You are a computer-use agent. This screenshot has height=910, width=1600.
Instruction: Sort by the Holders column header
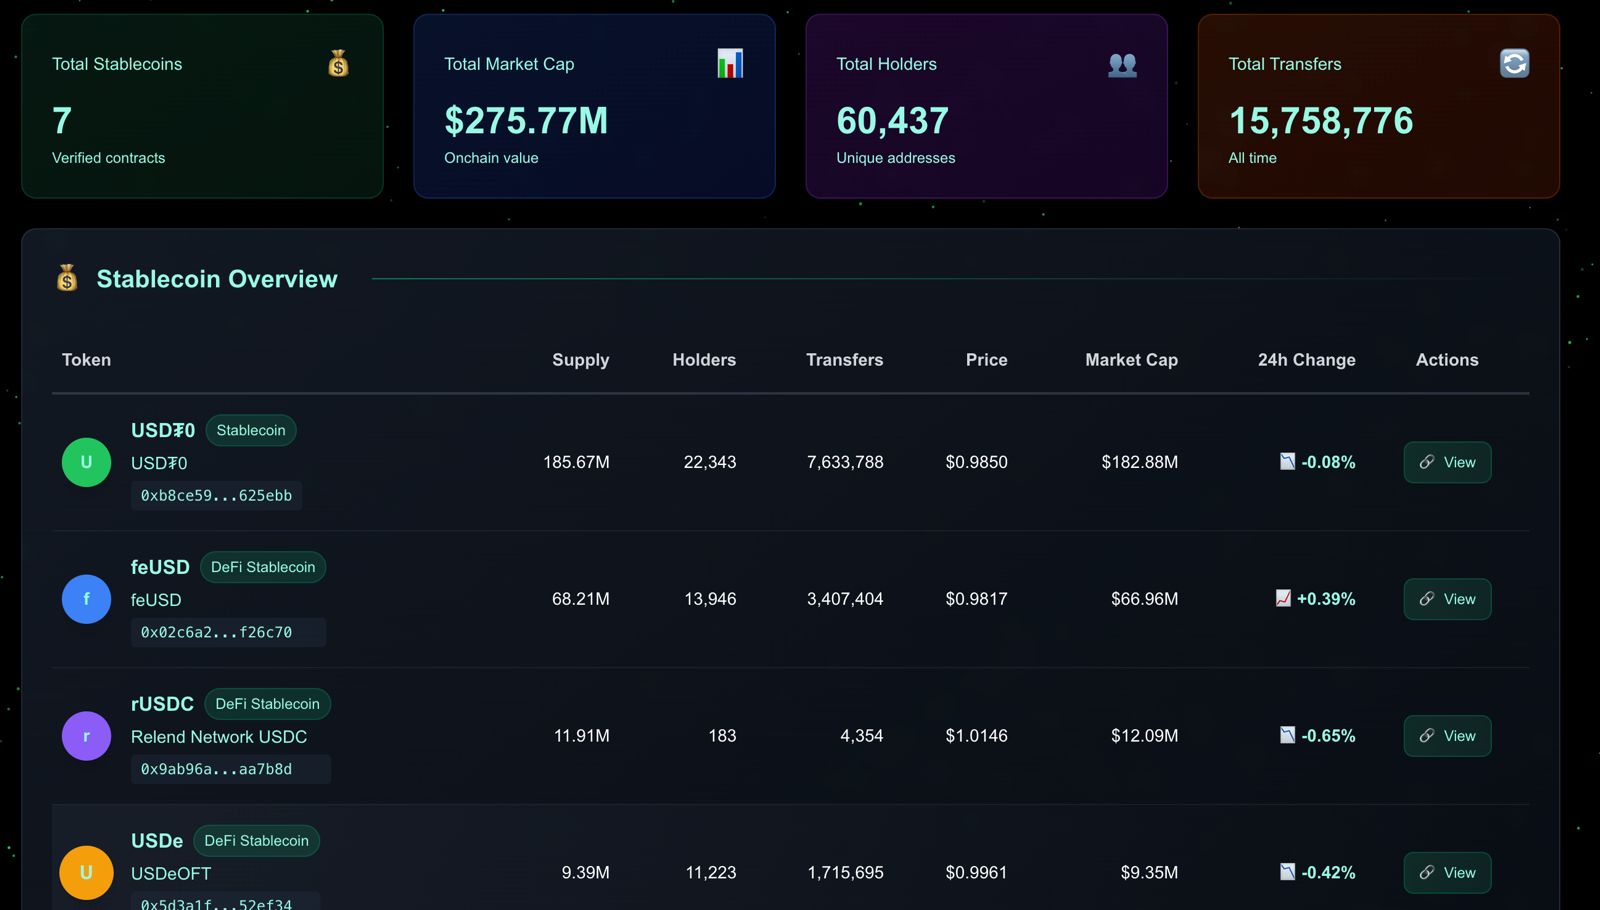[x=704, y=360]
